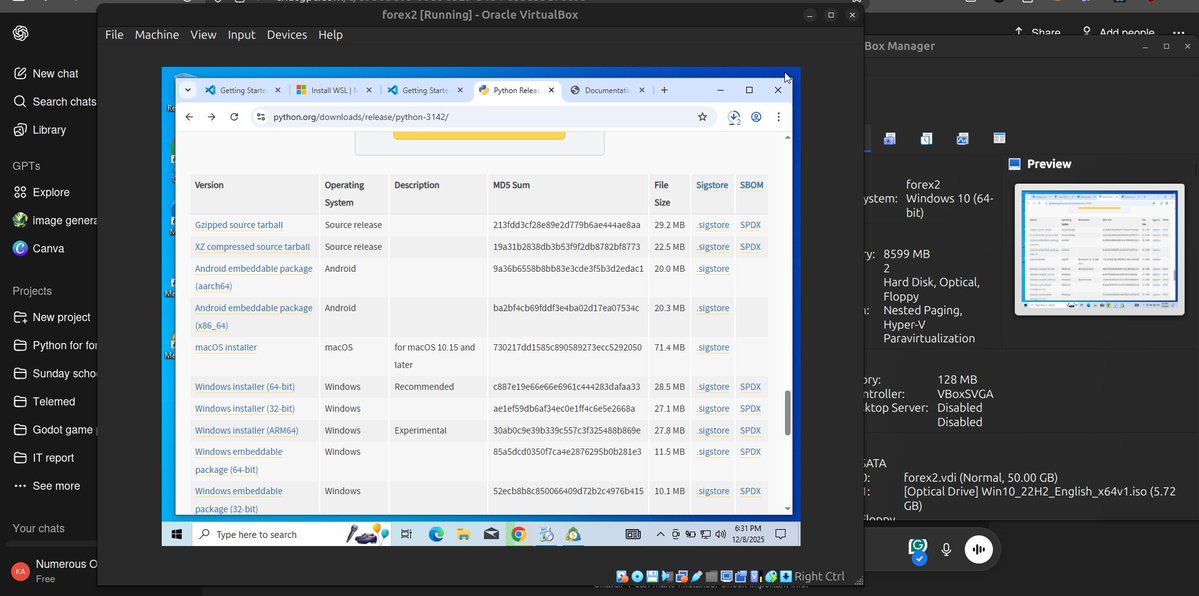Open the Chrome tab search dropdown
Screen dimensions: 1199x596
click(187, 90)
